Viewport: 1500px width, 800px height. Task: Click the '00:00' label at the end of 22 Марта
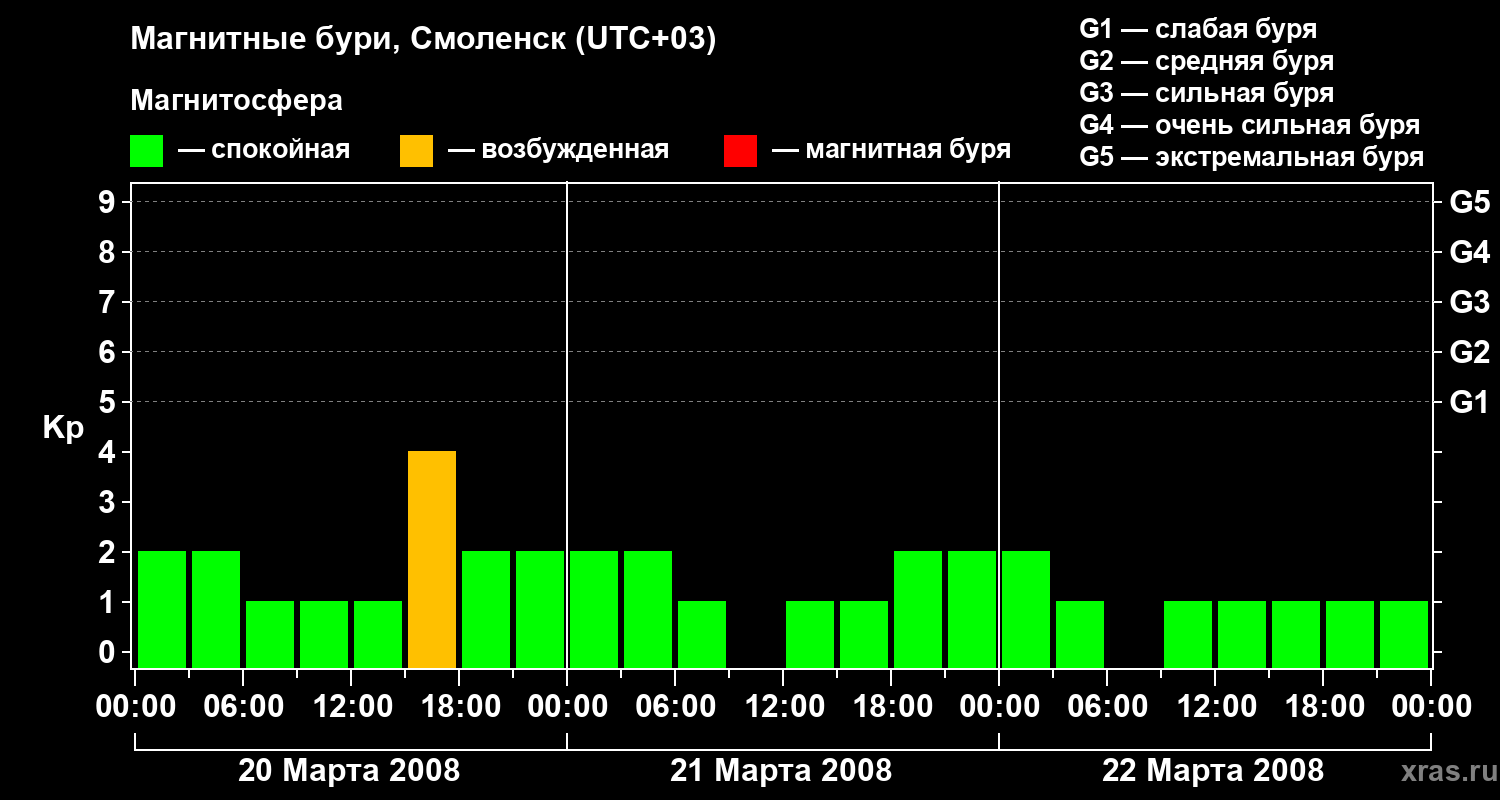(1431, 707)
